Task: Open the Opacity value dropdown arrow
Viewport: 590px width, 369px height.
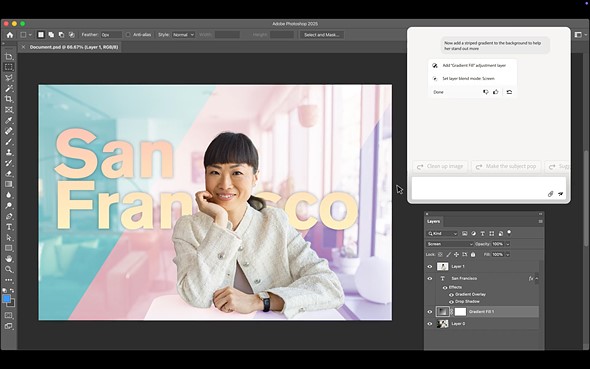Action: coord(508,244)
